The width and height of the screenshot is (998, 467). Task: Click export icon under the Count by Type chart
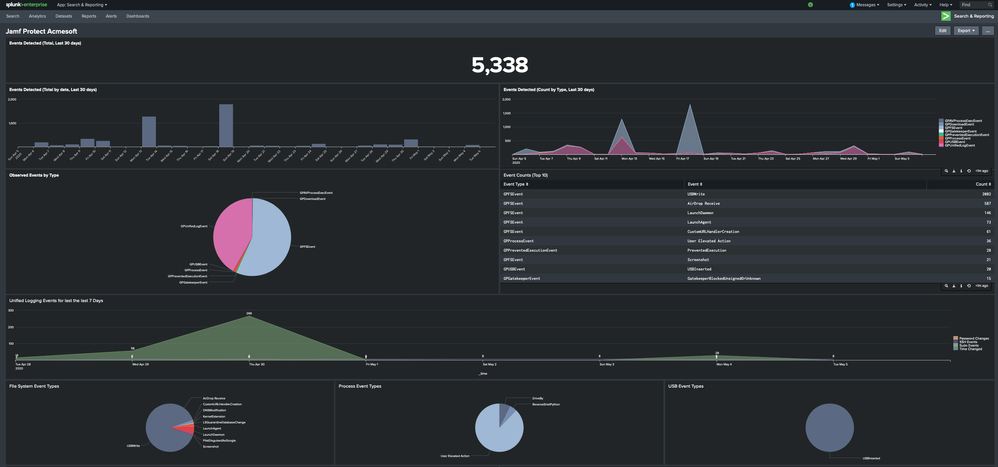[953, 171]
